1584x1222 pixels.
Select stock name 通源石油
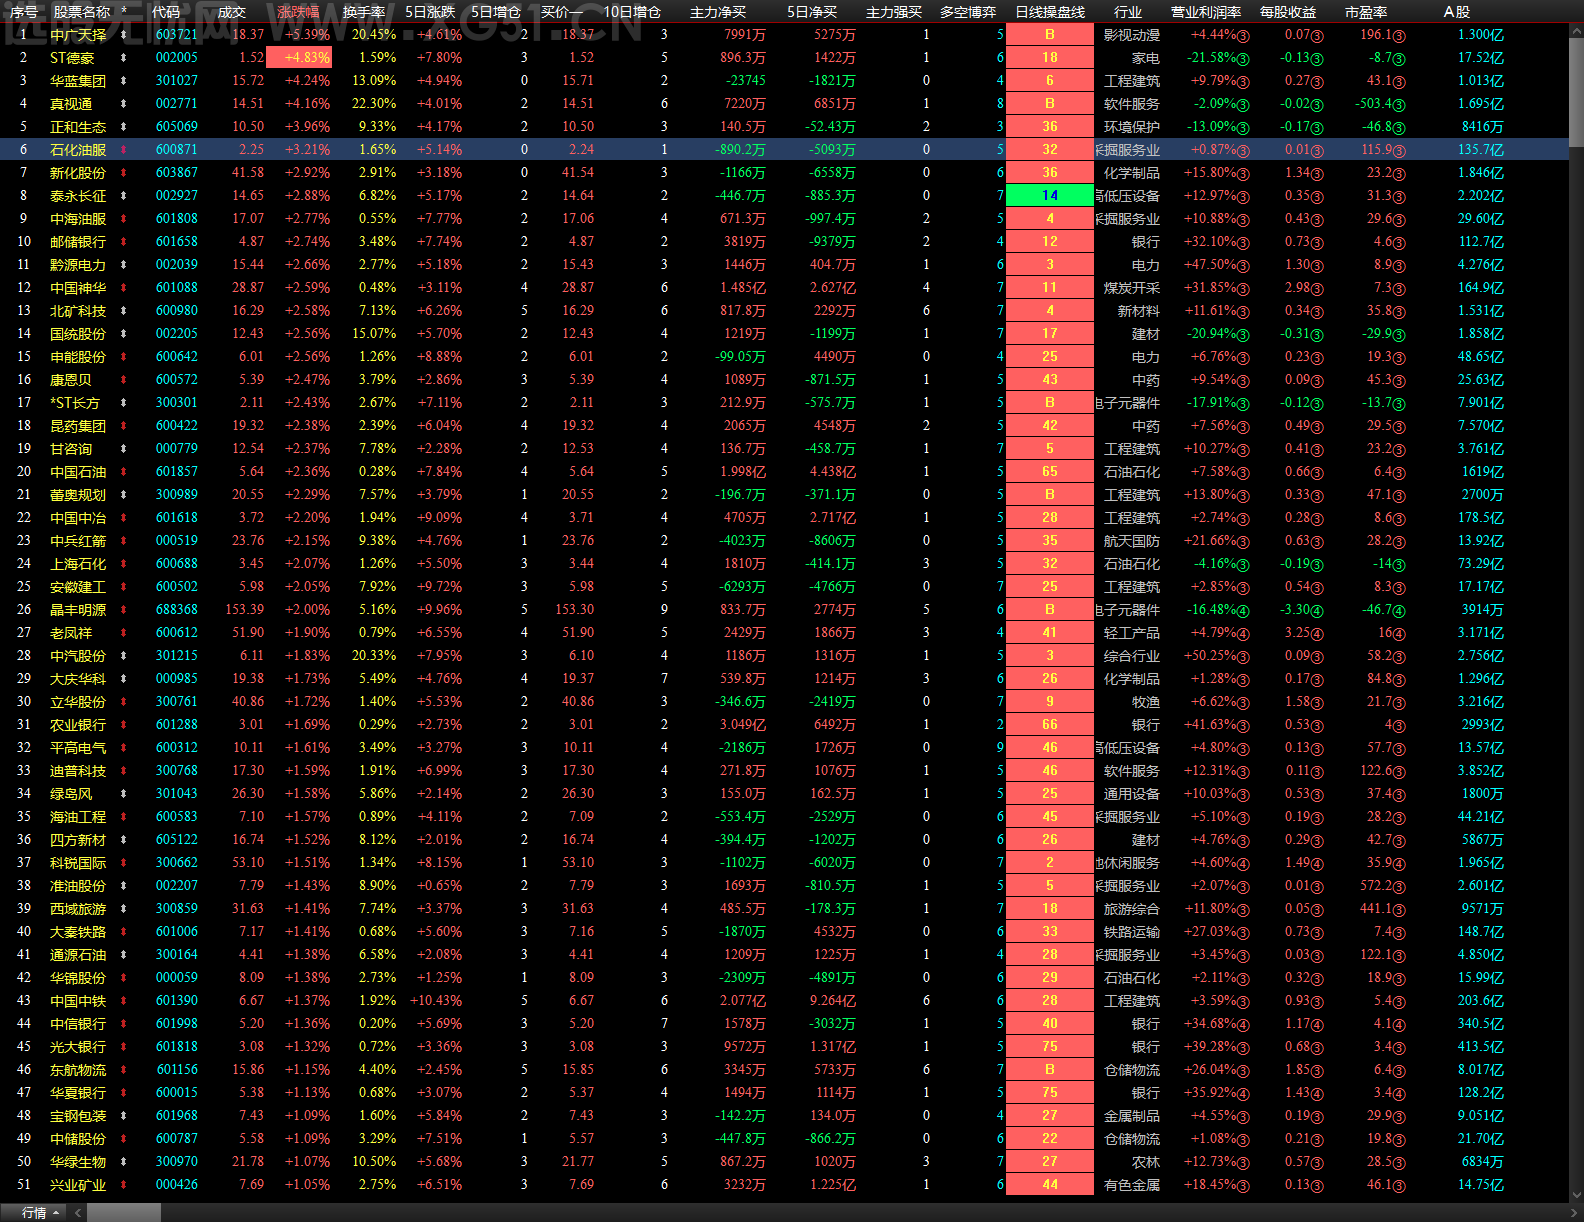78,955
